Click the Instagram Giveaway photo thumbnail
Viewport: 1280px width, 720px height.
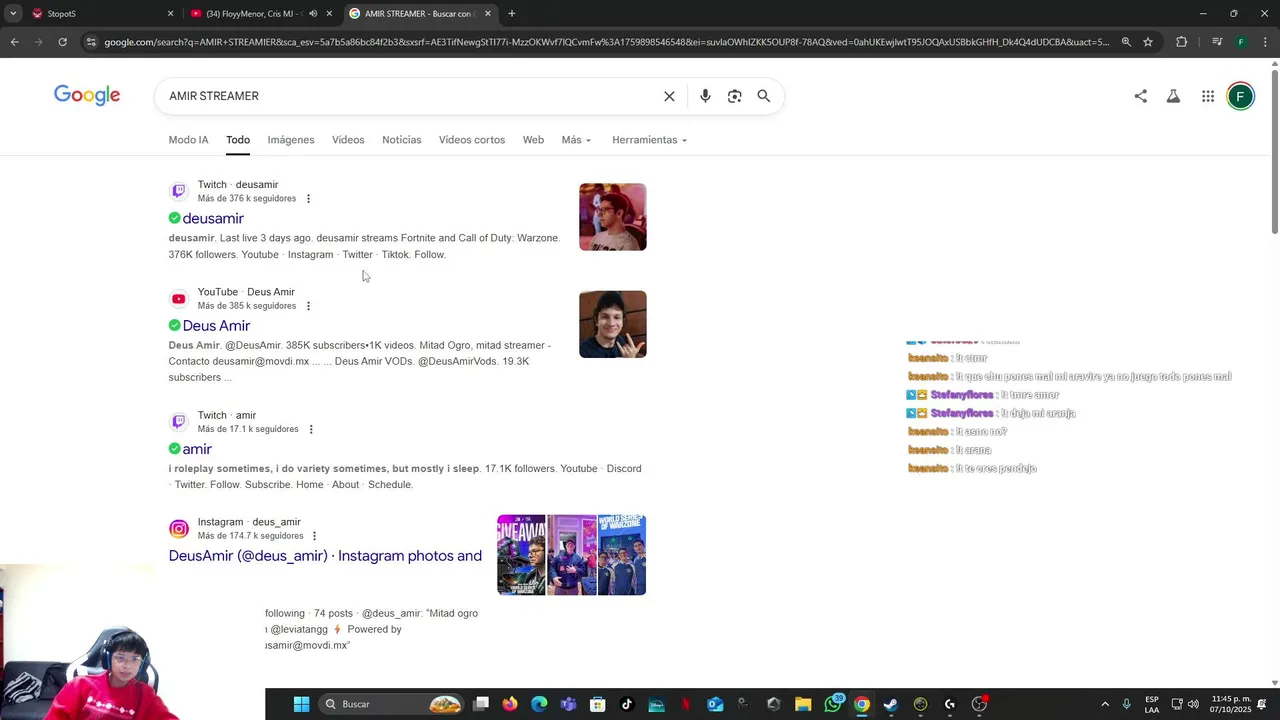[x=521, y=555]
